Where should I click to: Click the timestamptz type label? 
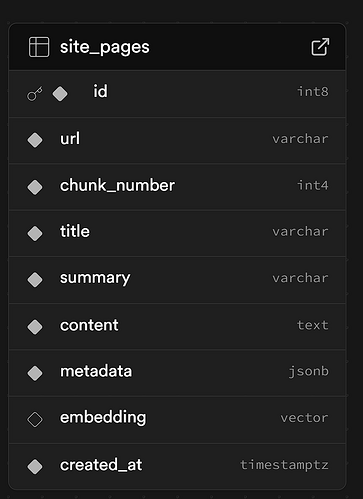[284, 465]
